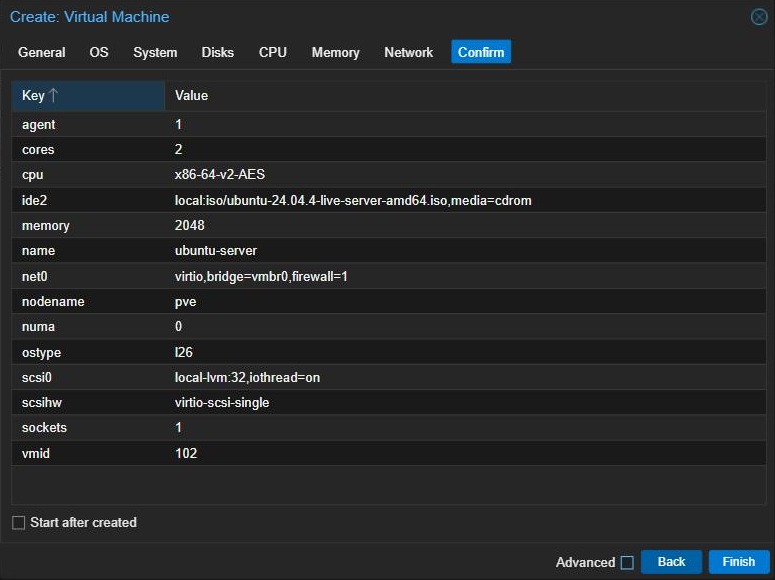Image resolution: width=775 pixels, height=580 pixels.
Task: Click the ide2 row key
Action: click(x=35, y=201)
